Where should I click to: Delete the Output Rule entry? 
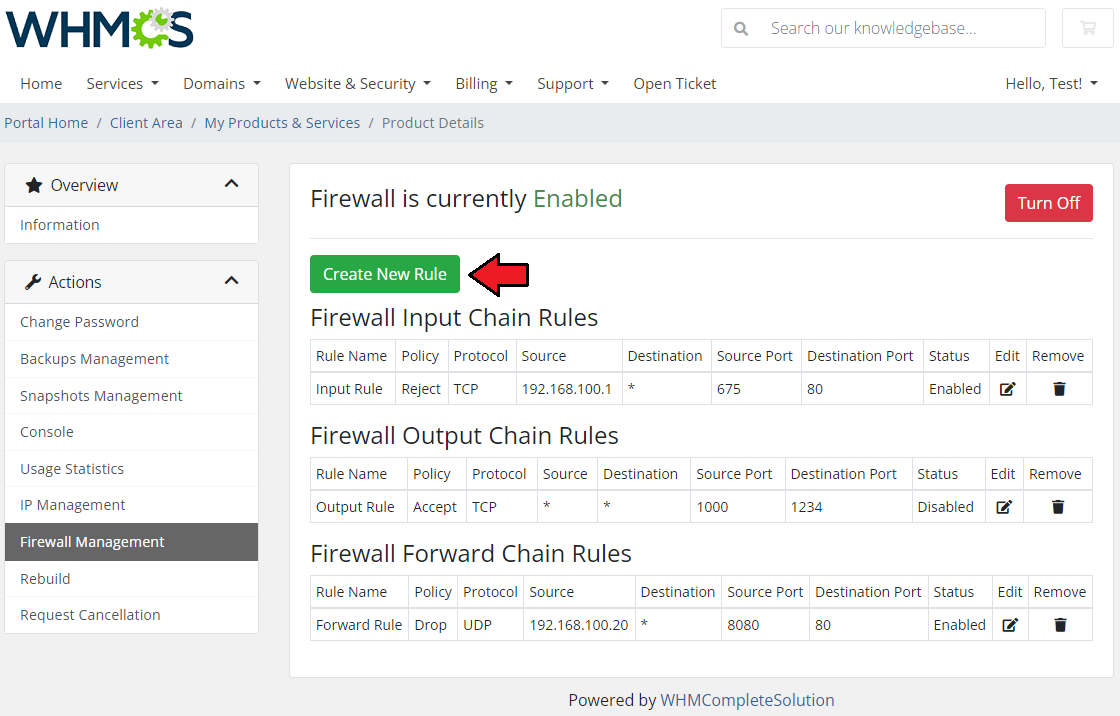[x=1058, y=507]
